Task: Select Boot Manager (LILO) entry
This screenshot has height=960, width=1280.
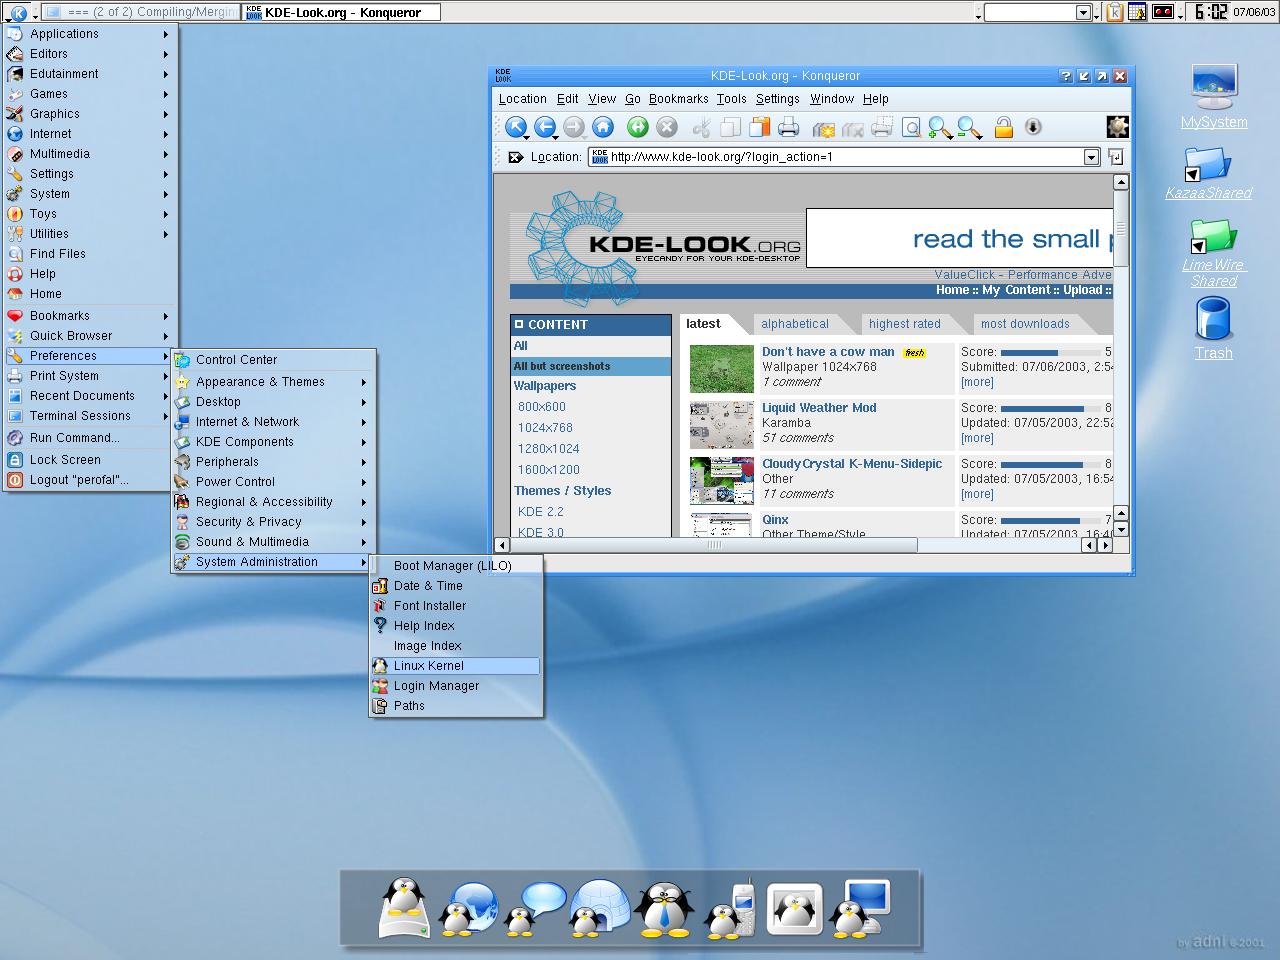Action: coord(455,566)
